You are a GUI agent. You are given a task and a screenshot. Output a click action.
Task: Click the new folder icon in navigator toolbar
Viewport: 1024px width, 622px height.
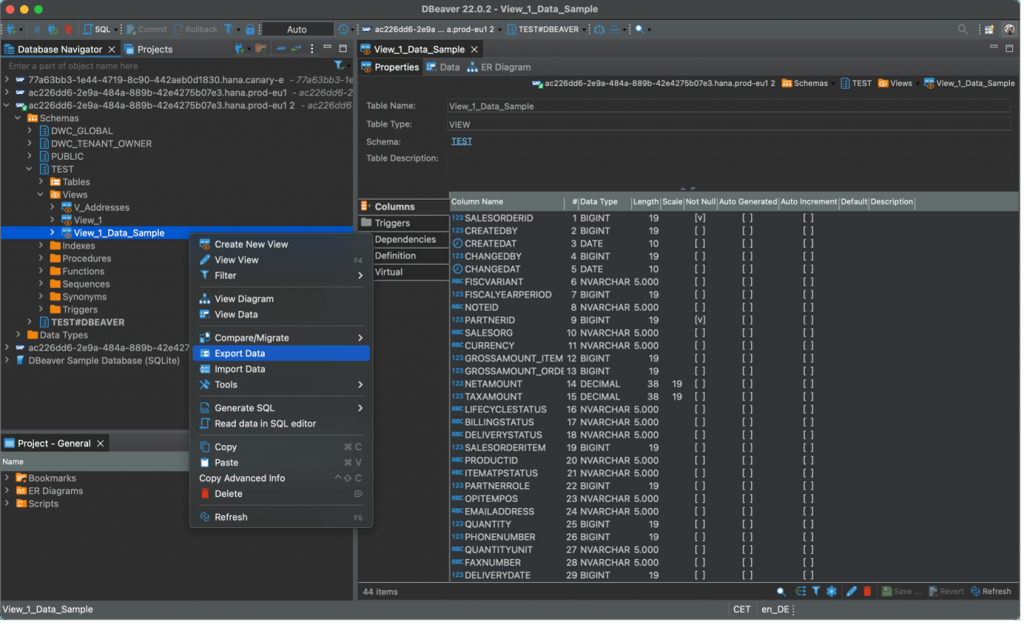click(261, 49)
